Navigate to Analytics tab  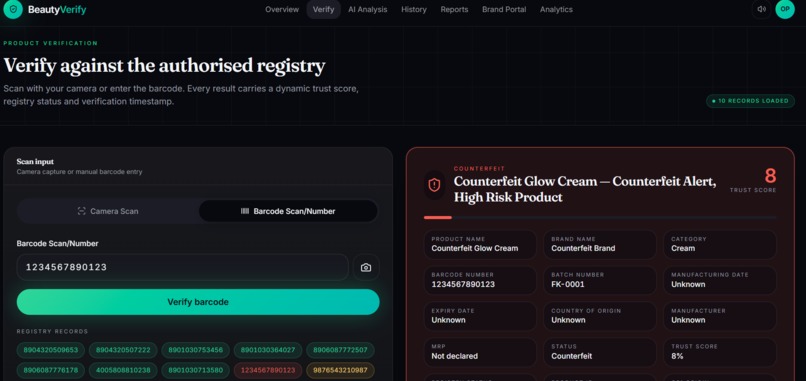556,10
